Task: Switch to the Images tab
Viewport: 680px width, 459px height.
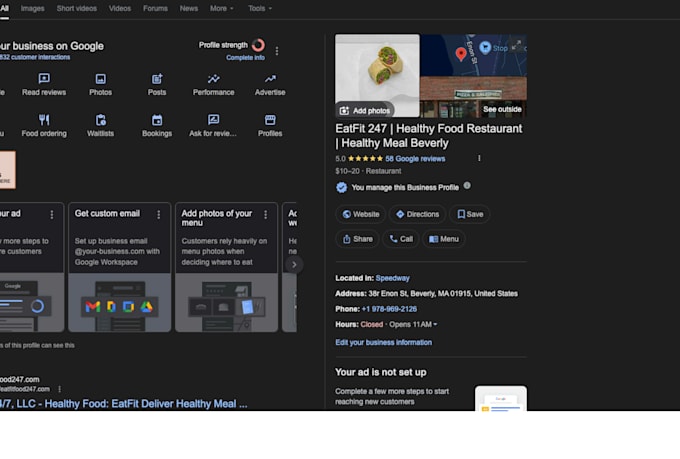Action: click(33, 8)
